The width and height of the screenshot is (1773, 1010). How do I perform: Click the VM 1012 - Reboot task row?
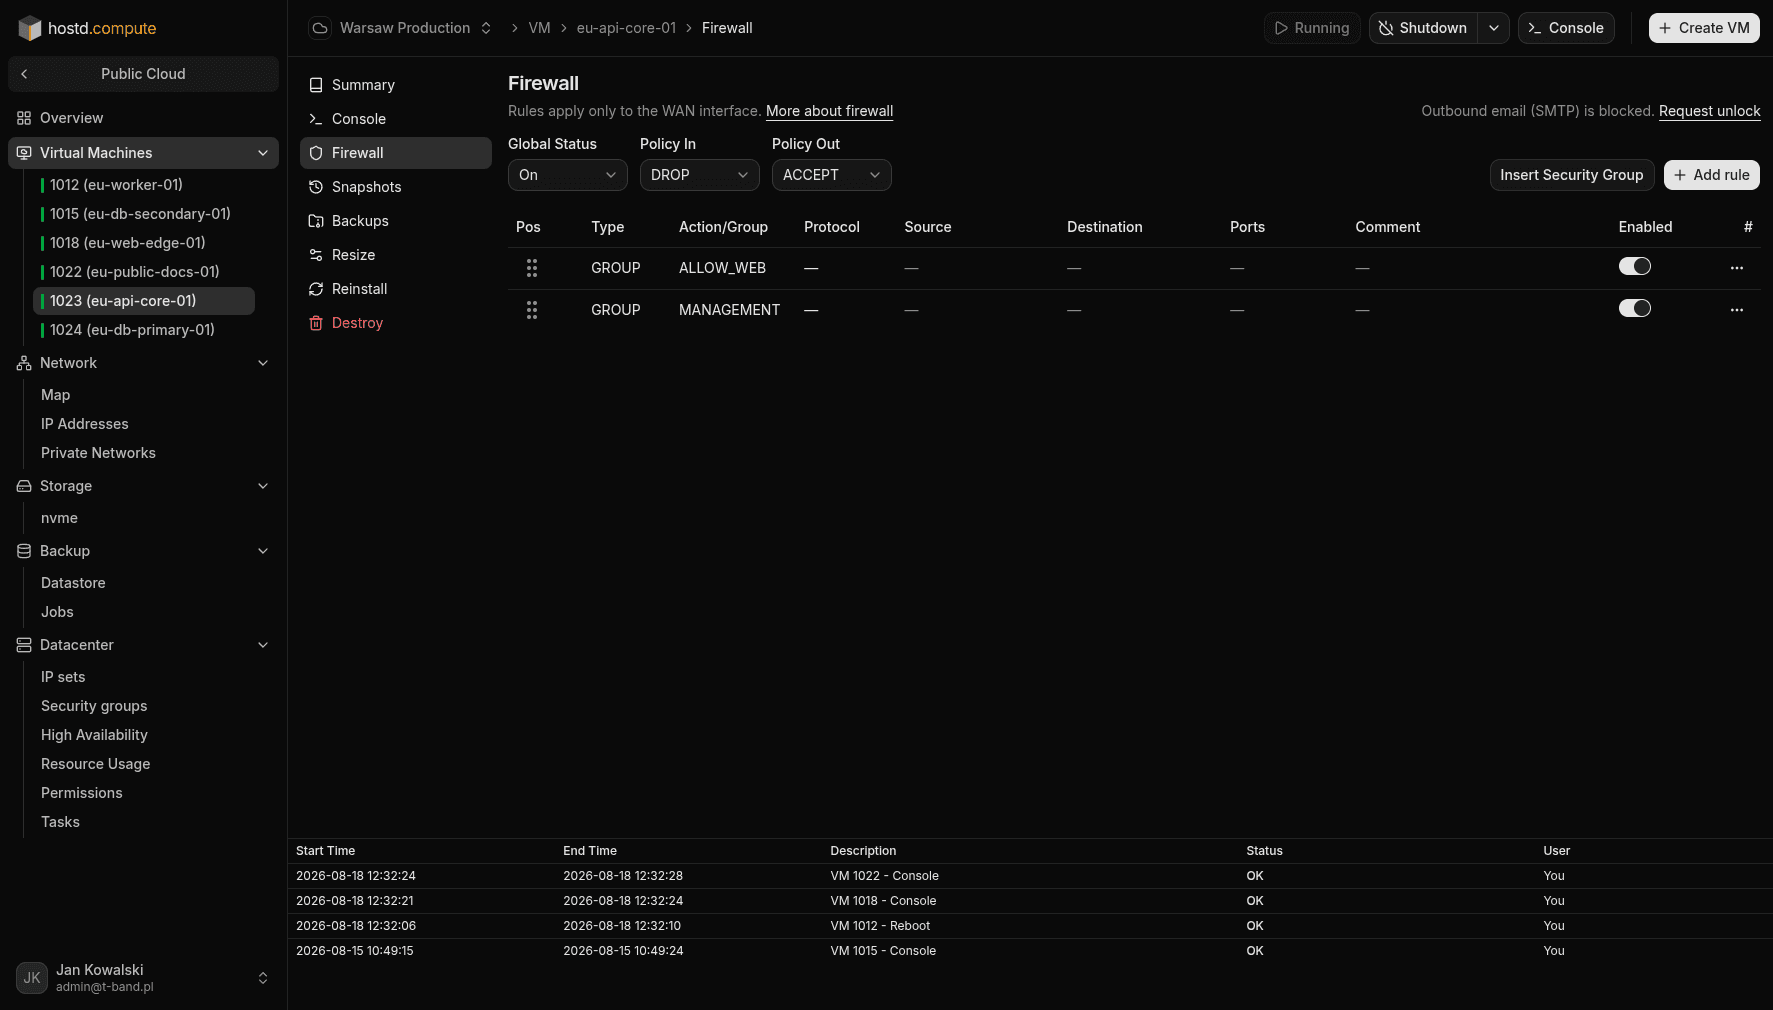1030,926
